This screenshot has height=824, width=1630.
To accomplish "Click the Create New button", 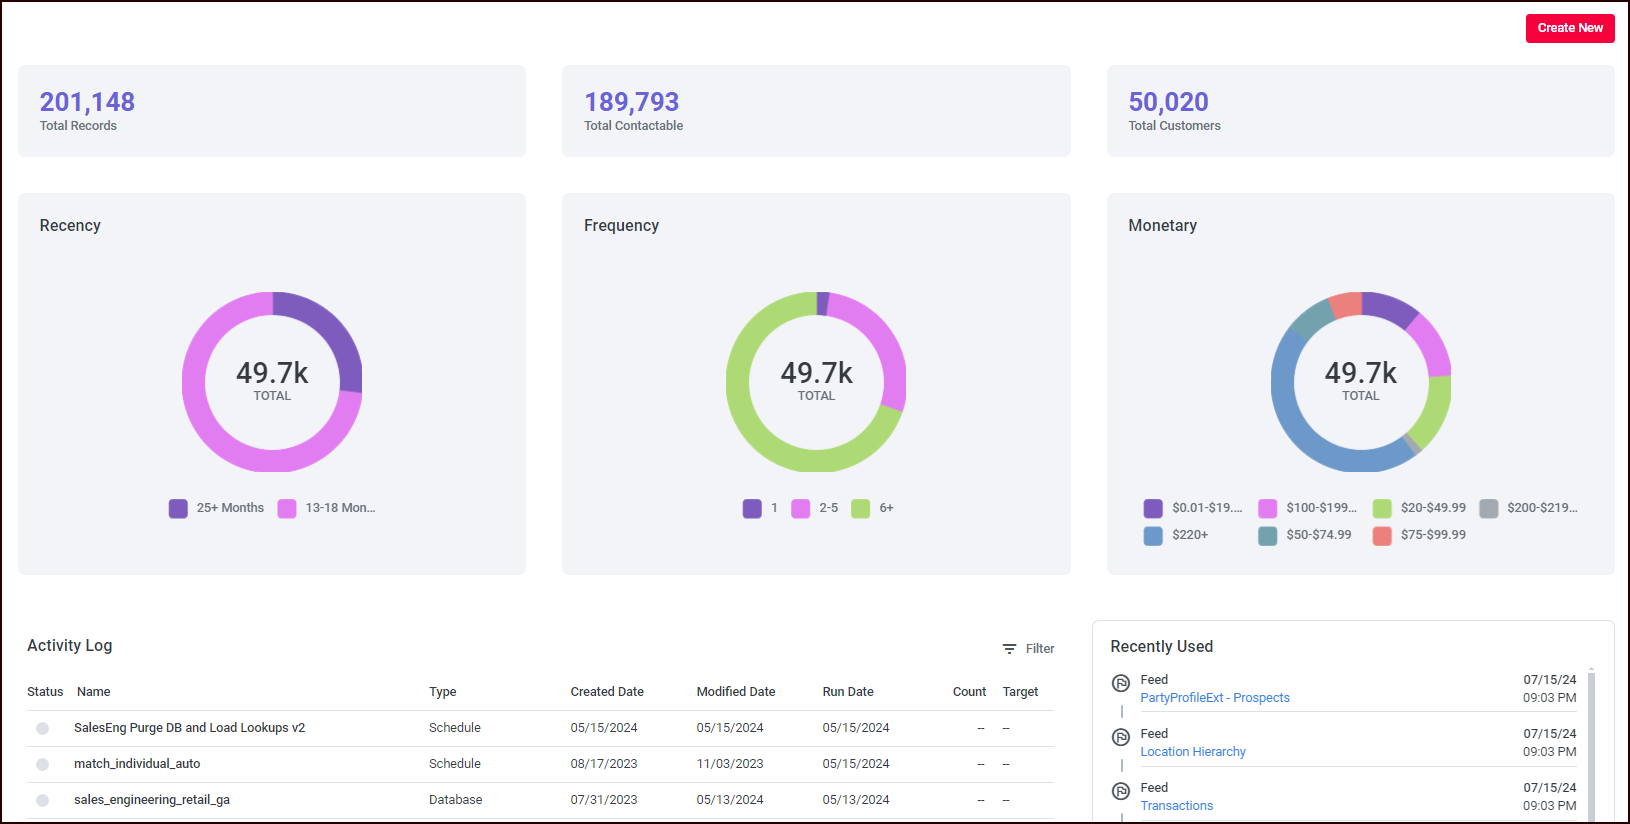I will click(1569, 28).
